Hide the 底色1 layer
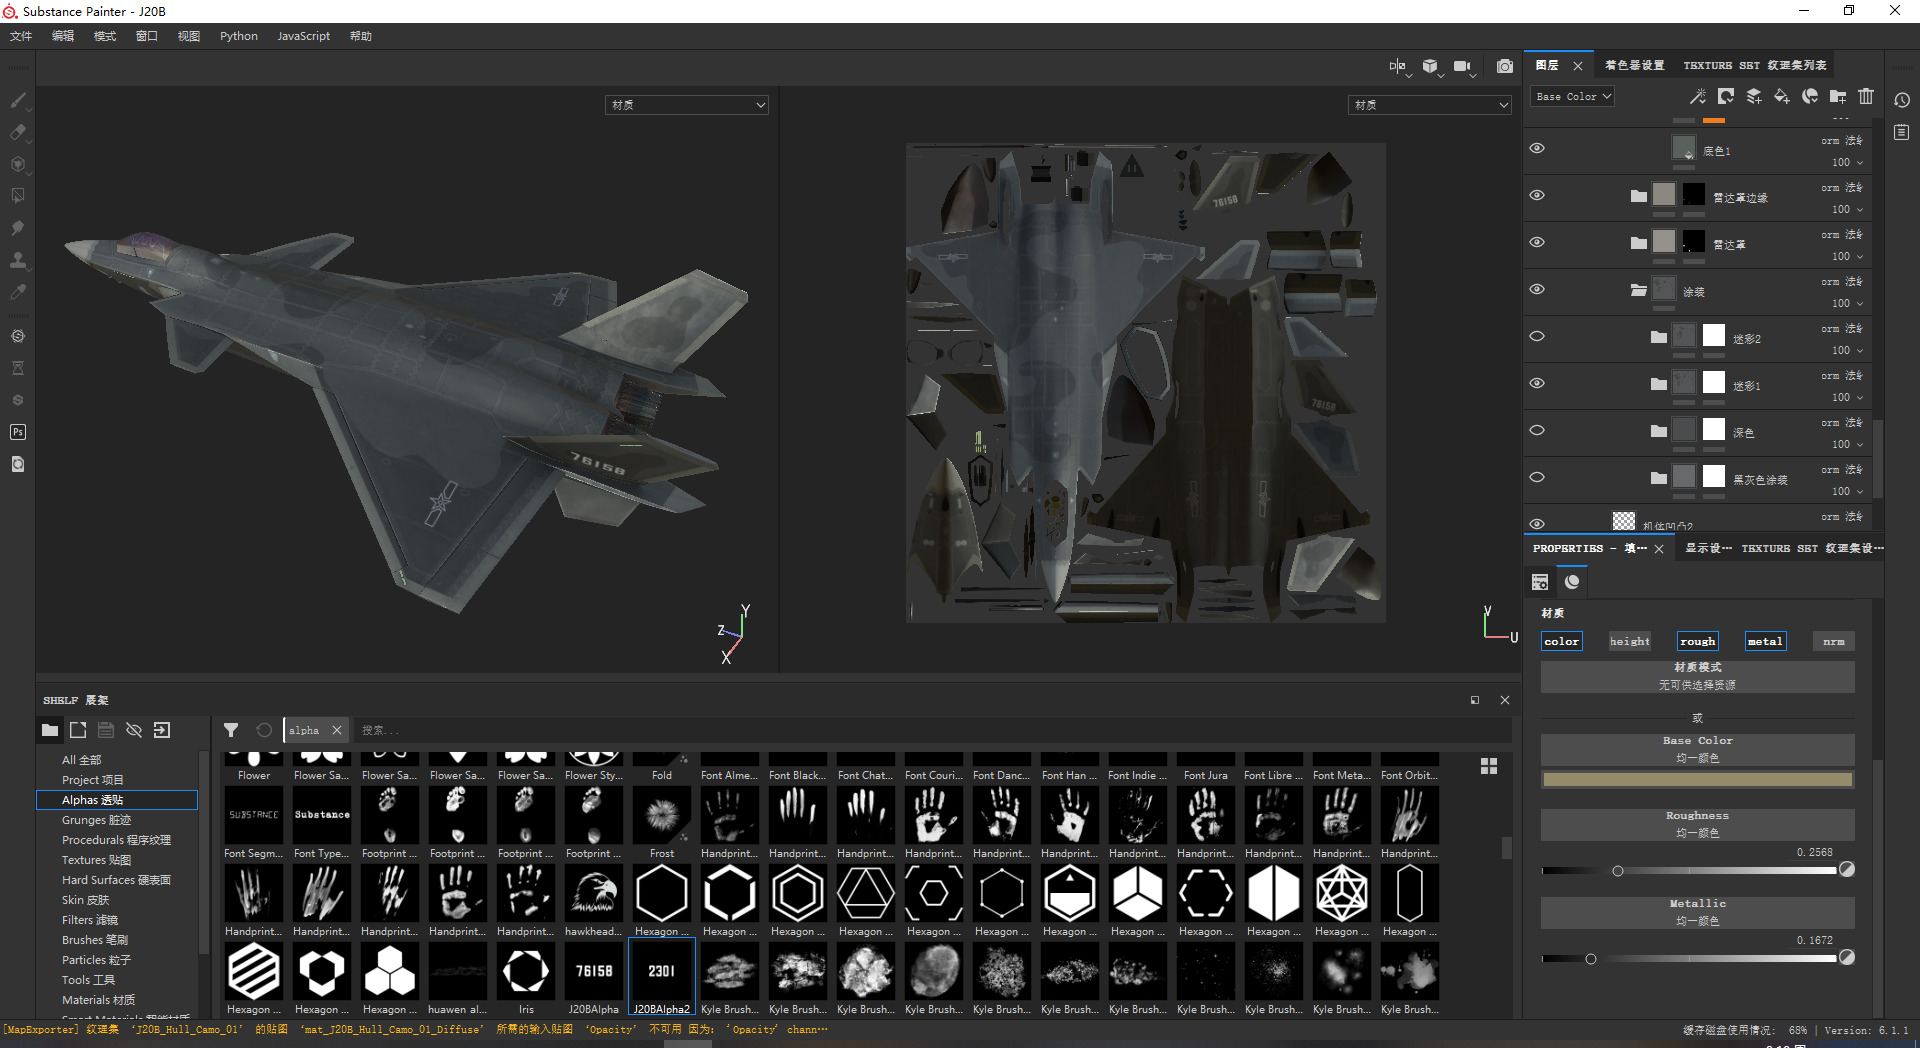 pyautogui.click(x=1537, y=148)
